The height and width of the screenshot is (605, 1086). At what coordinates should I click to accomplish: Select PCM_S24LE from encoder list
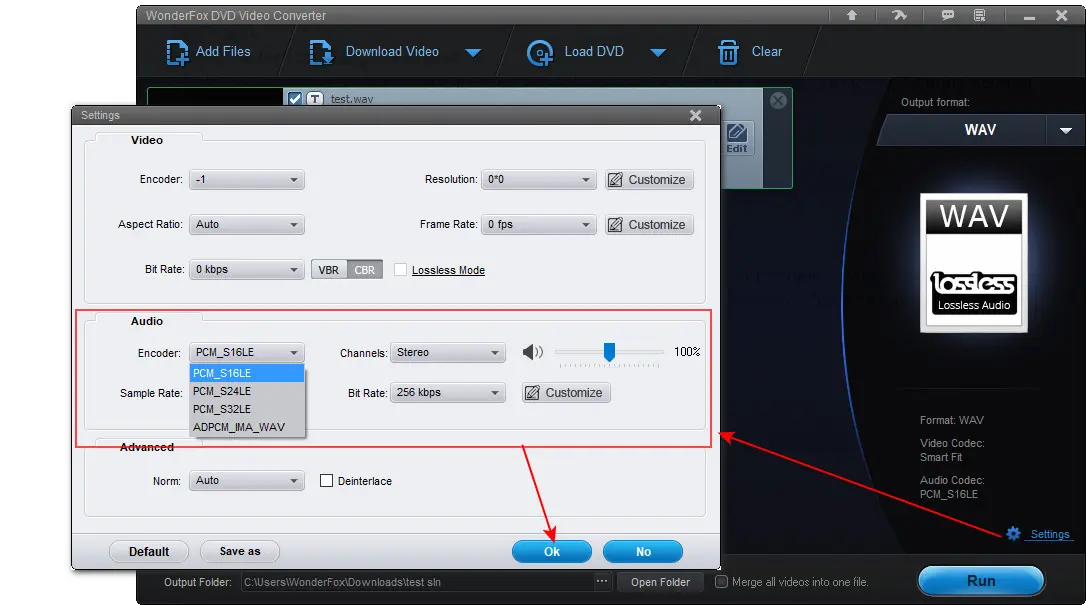pyautogui.click(x=247, y=391)
